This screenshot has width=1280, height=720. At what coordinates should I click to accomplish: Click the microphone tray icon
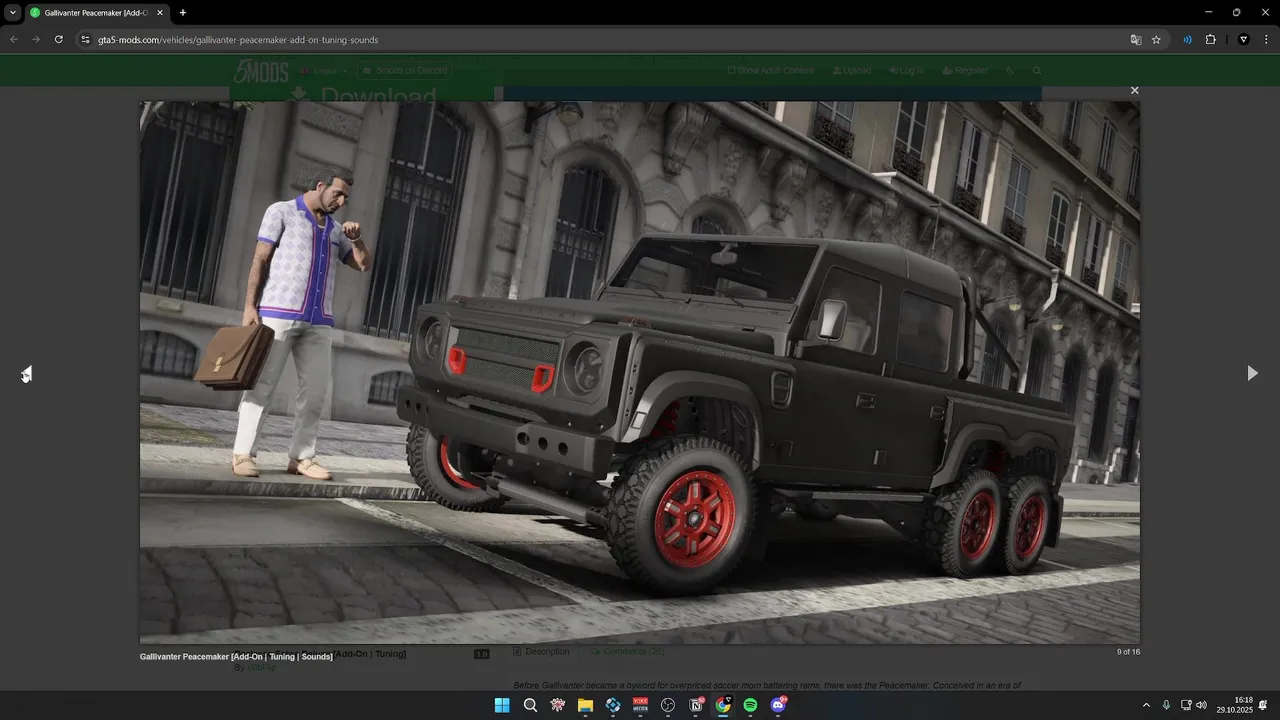pyautogui.click(x=1166, y=705)
